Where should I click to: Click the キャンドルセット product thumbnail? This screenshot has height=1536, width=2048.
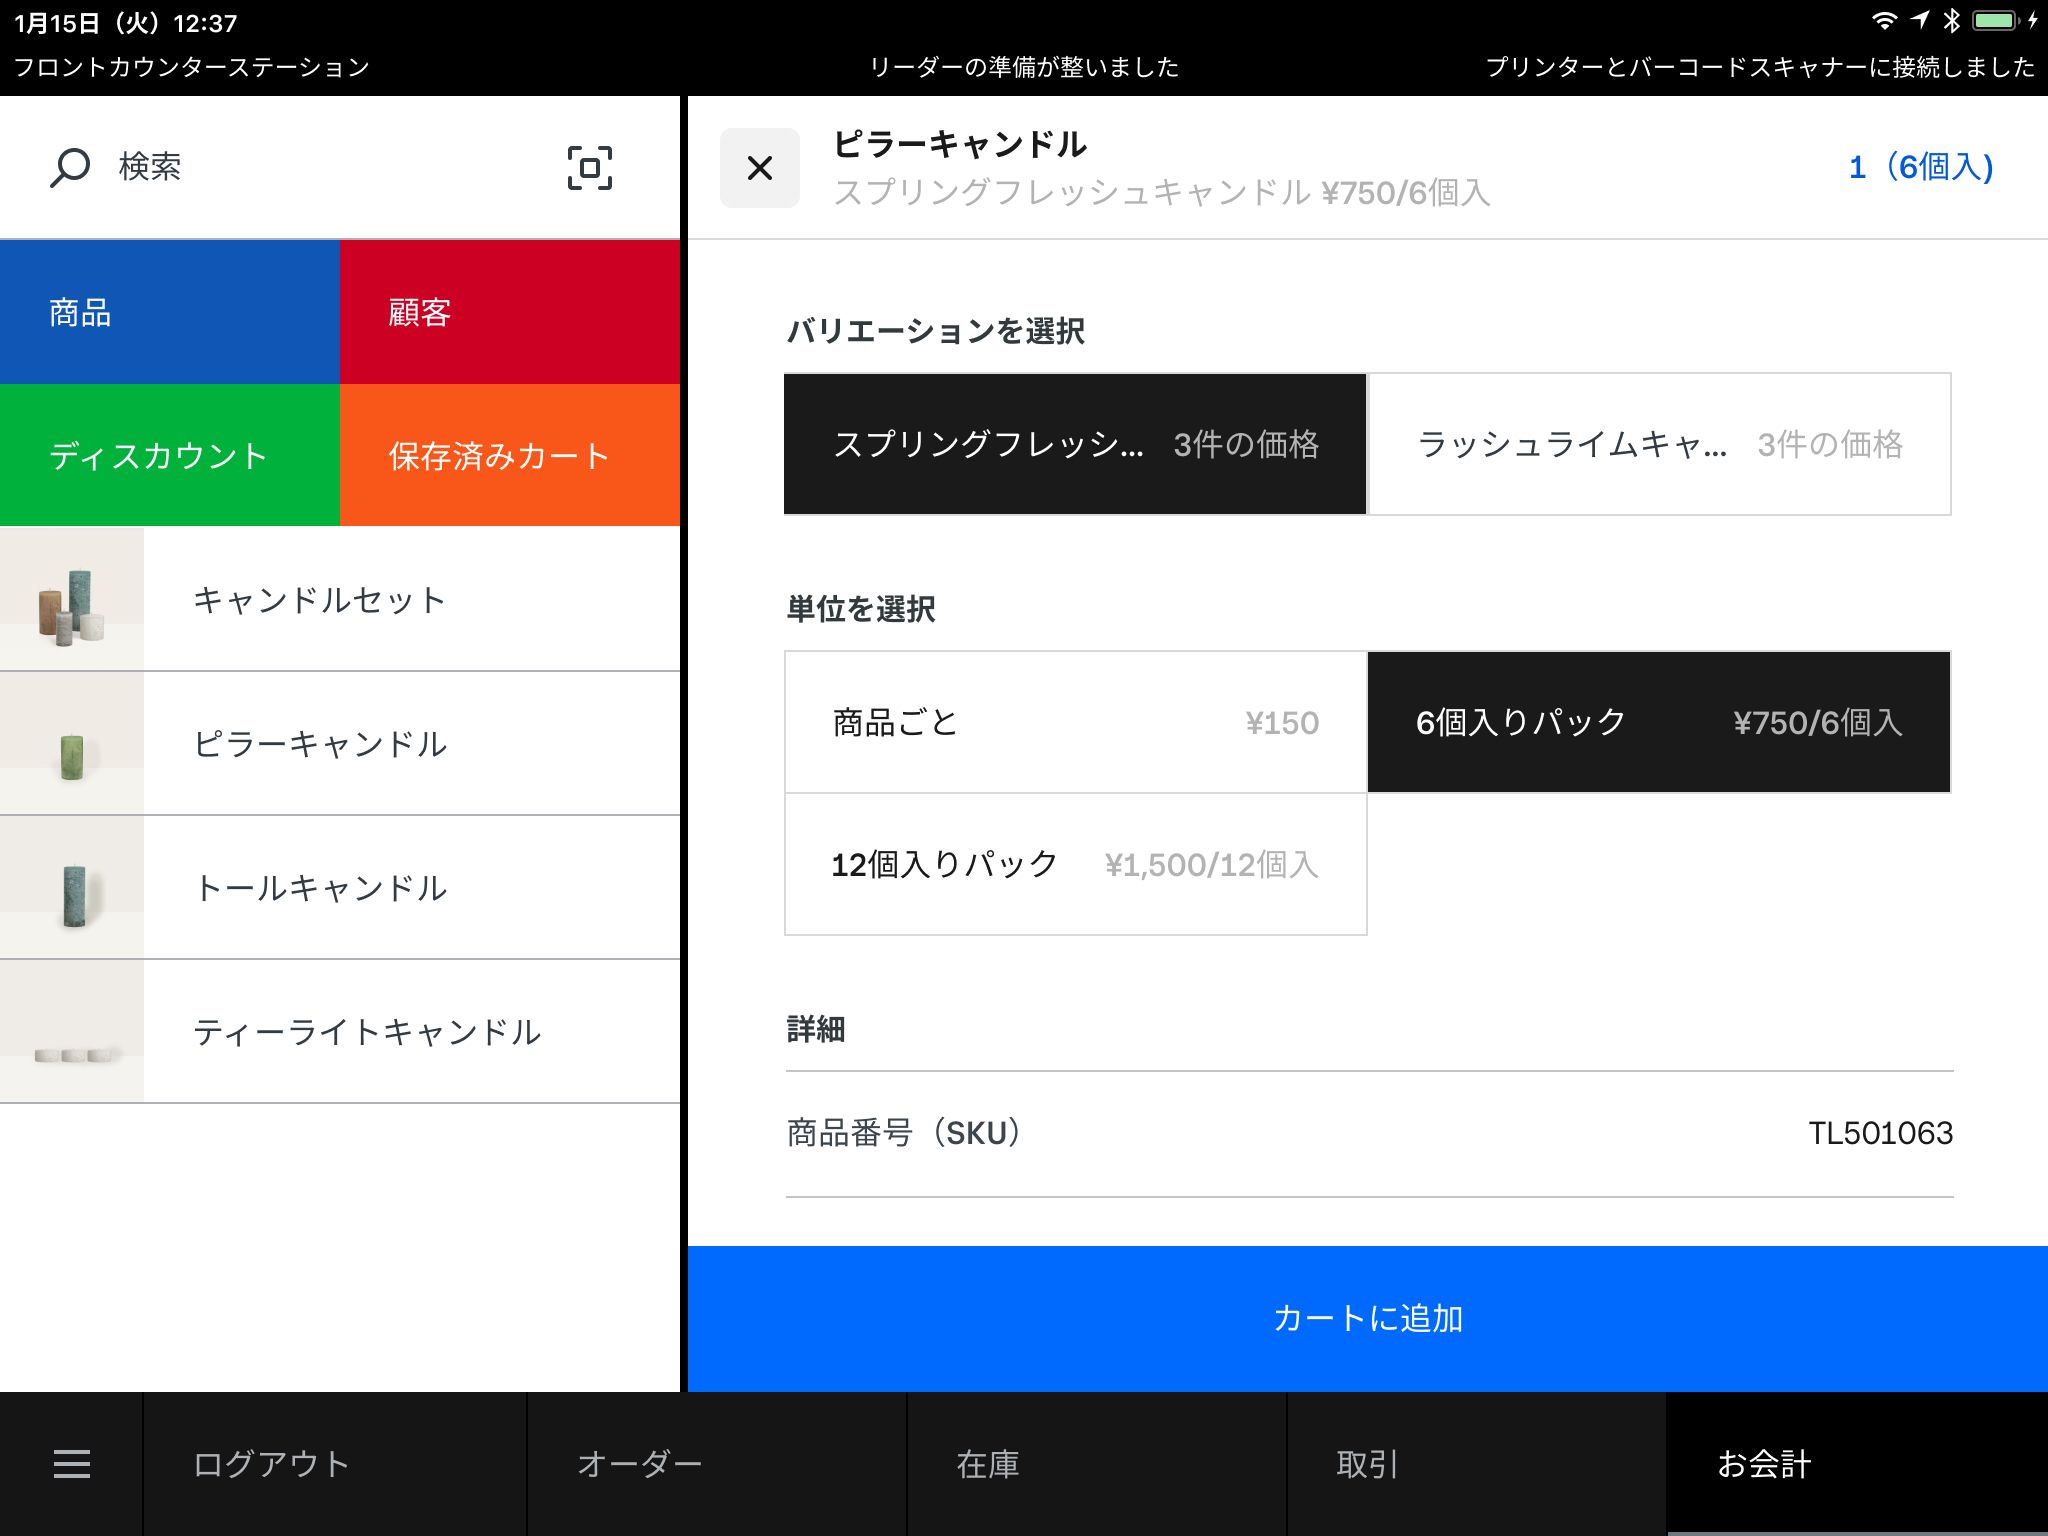[x=71, y=598]
